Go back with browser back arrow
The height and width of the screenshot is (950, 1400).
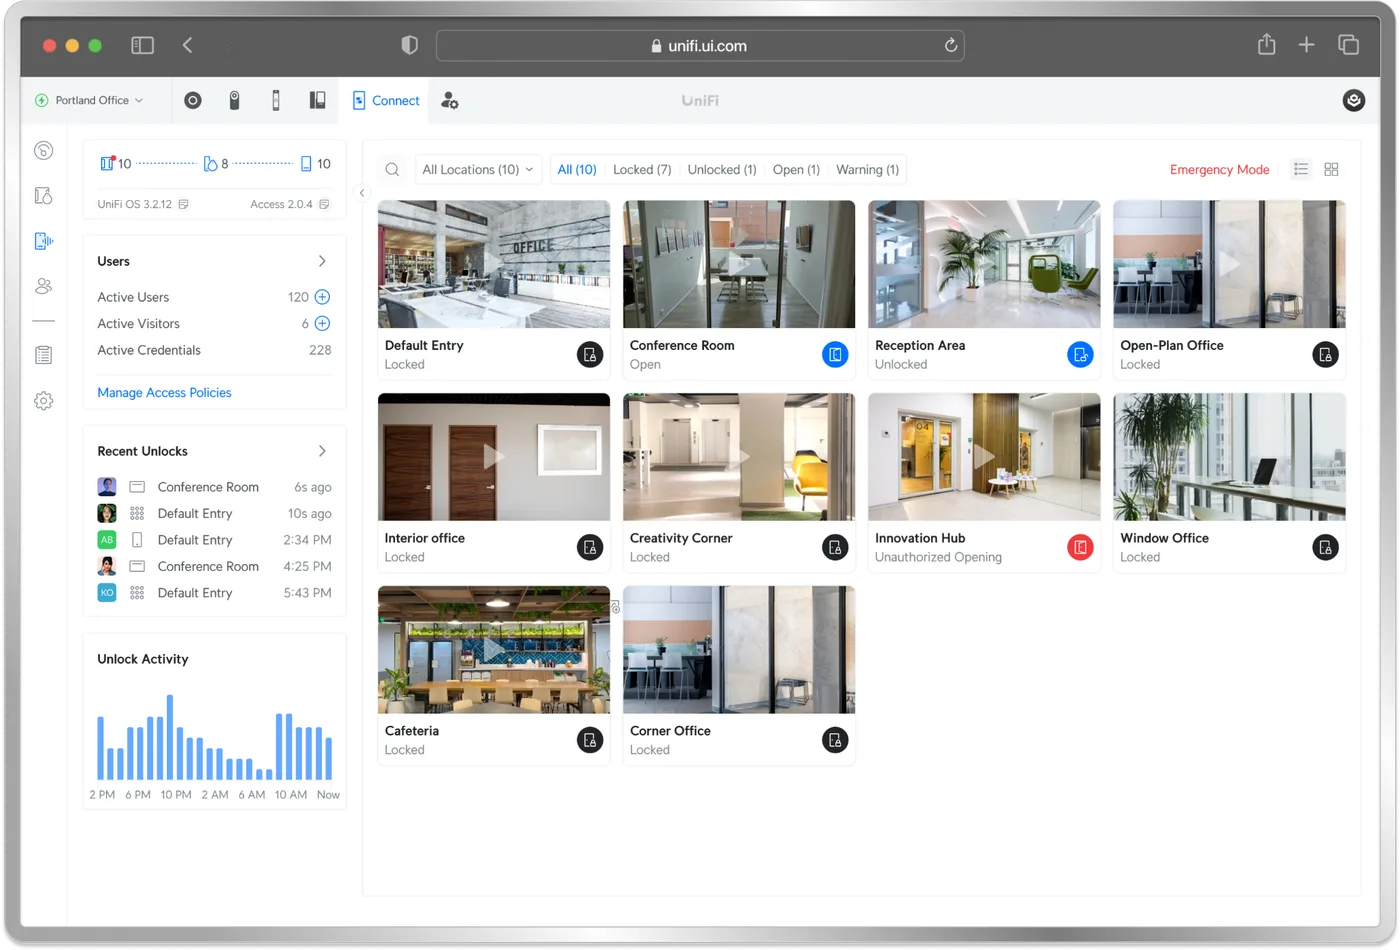point(187,45)
